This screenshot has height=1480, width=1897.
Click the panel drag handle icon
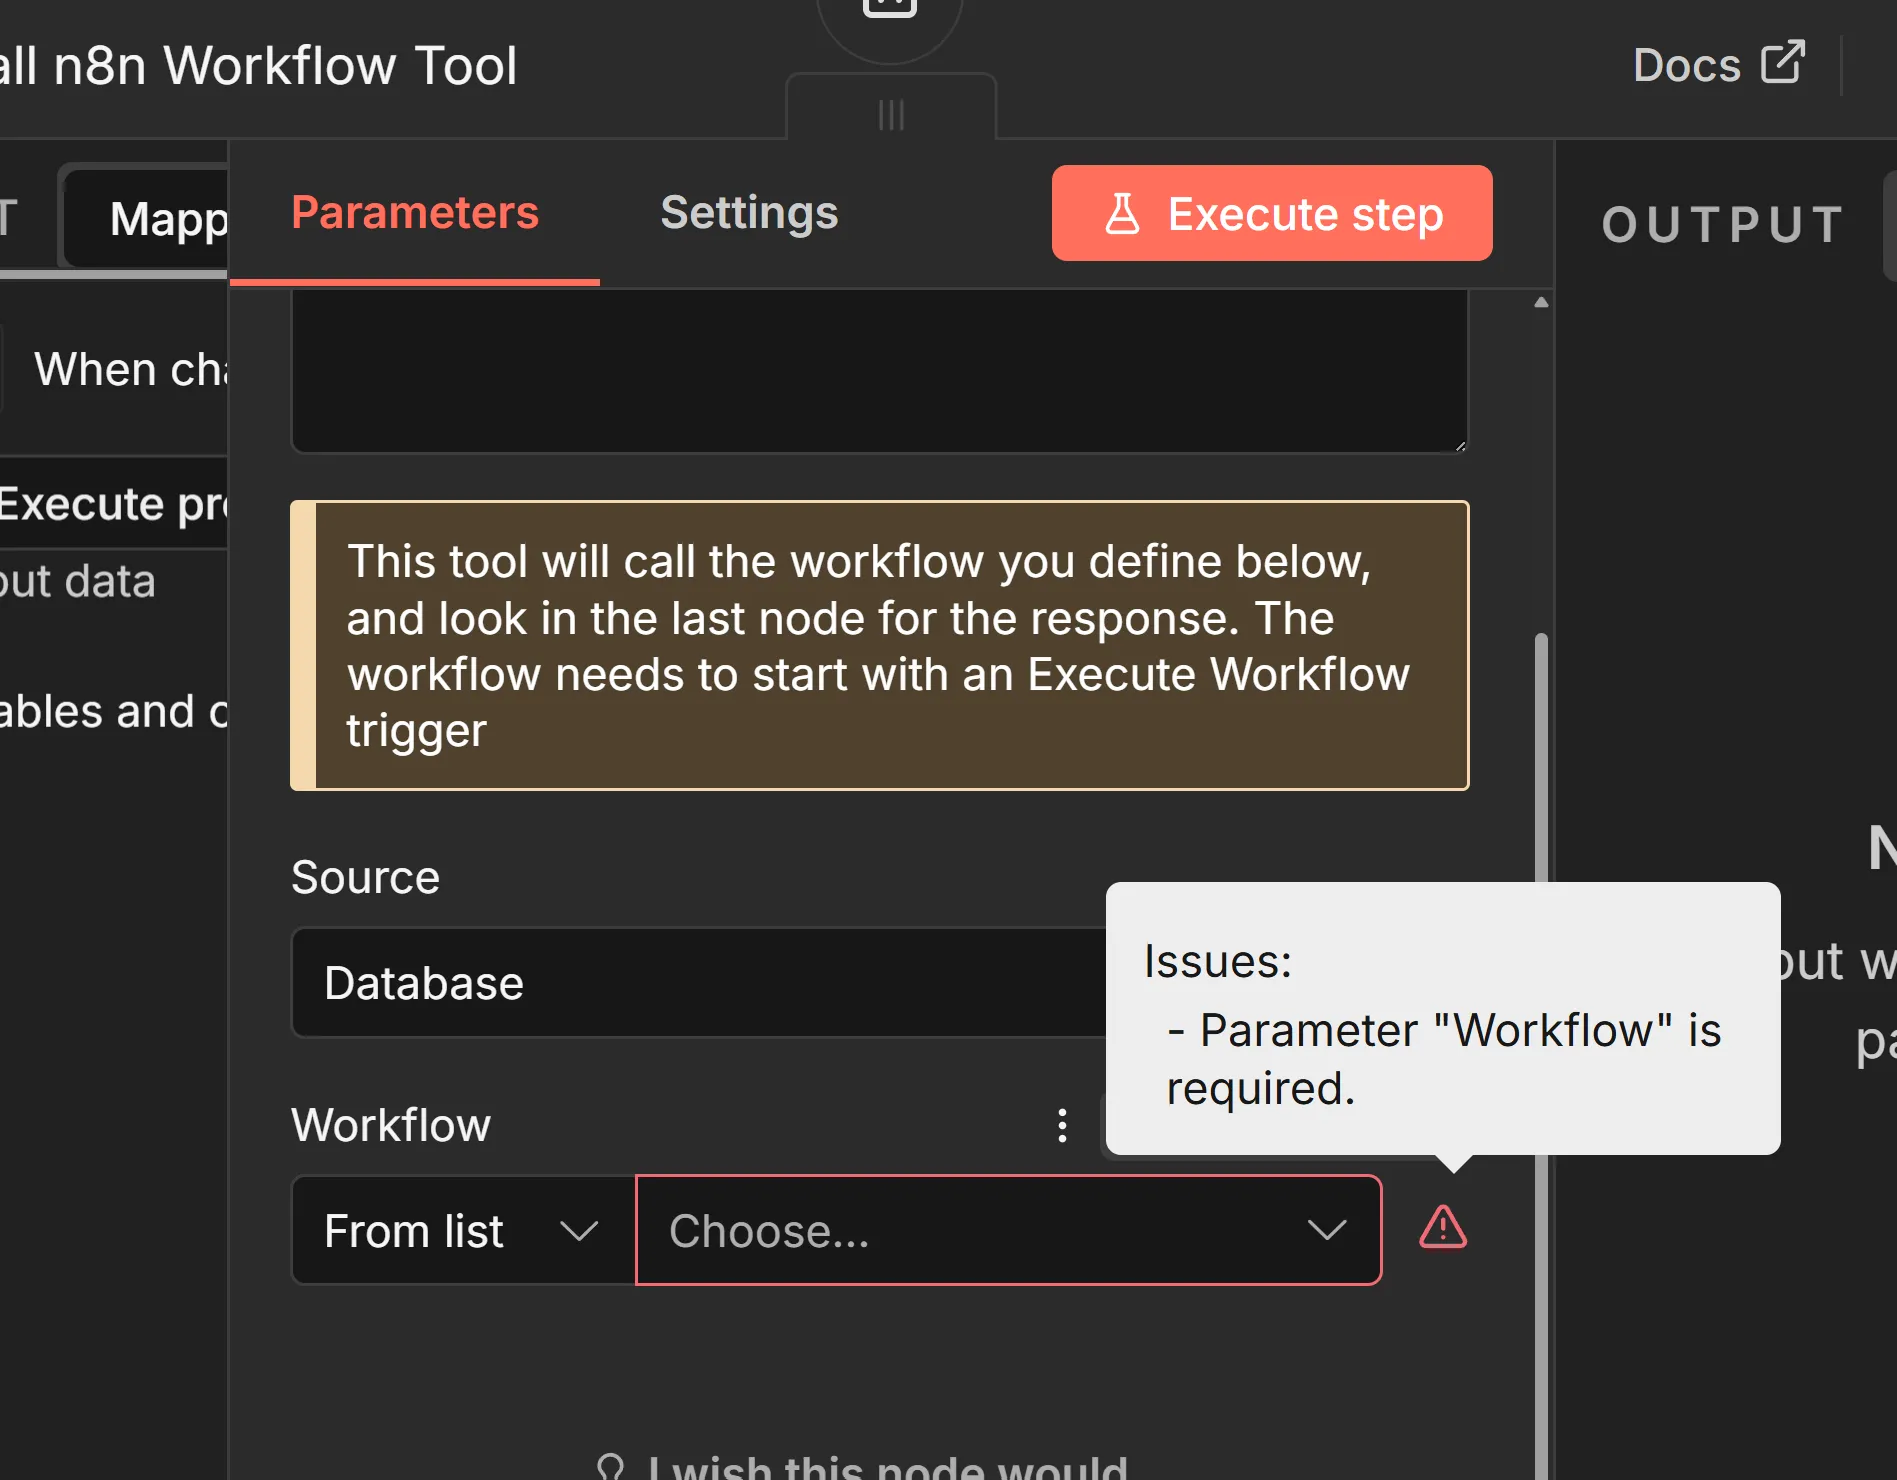[x=891, y=115]
